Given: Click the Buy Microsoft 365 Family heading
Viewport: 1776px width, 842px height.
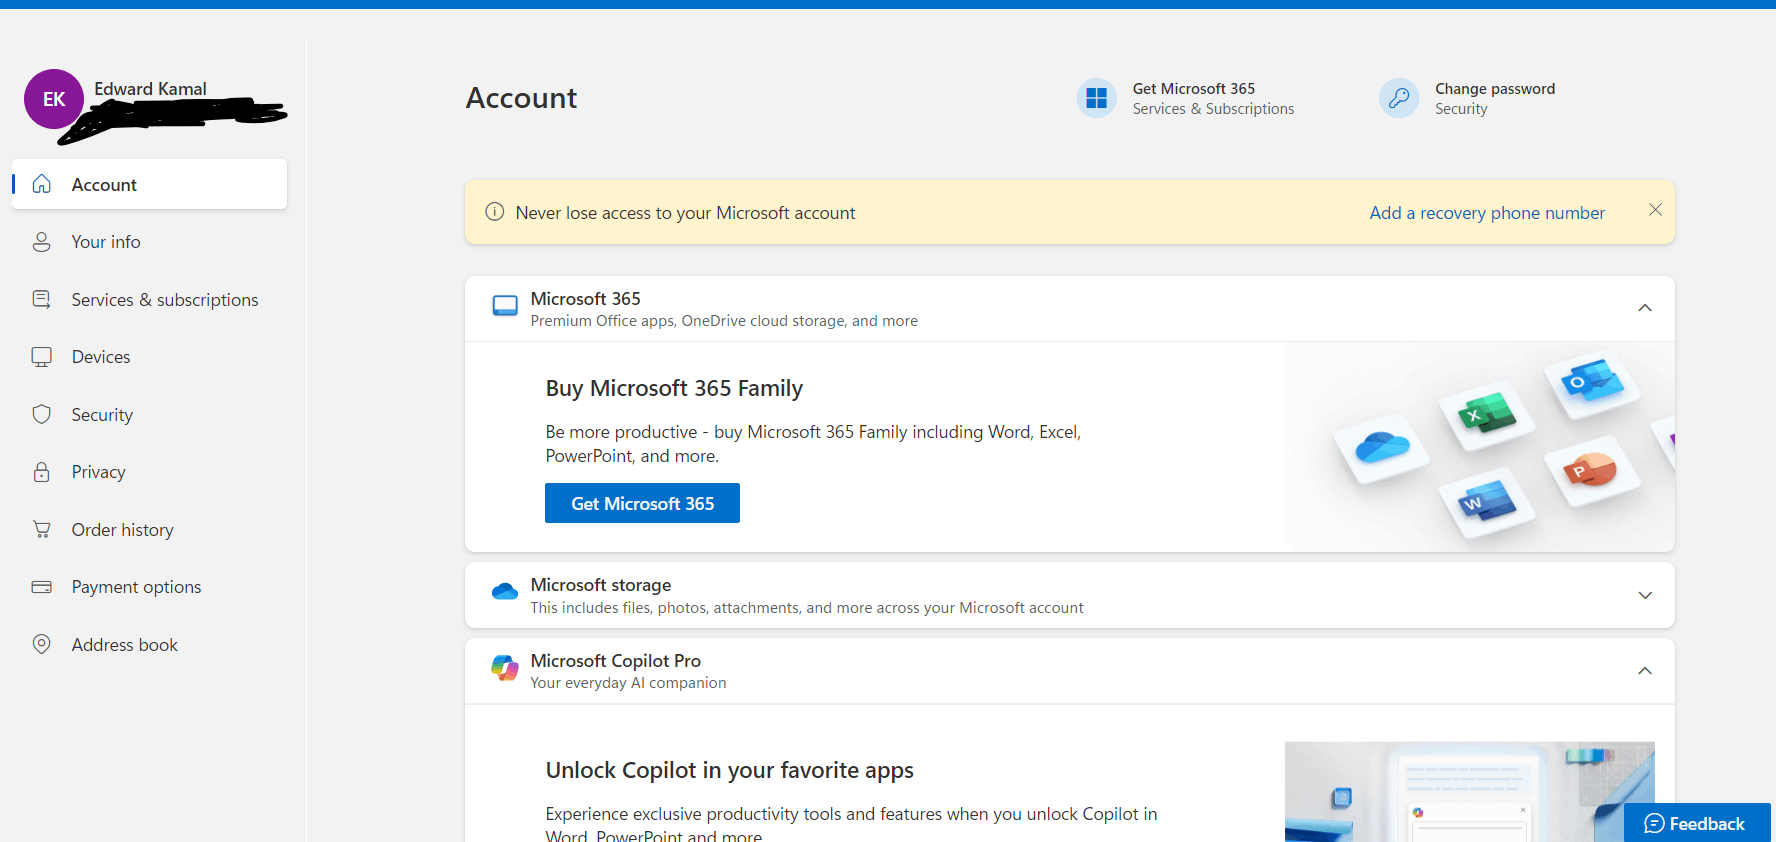Looking at the screenshot, I should click(x=674, y=388).
